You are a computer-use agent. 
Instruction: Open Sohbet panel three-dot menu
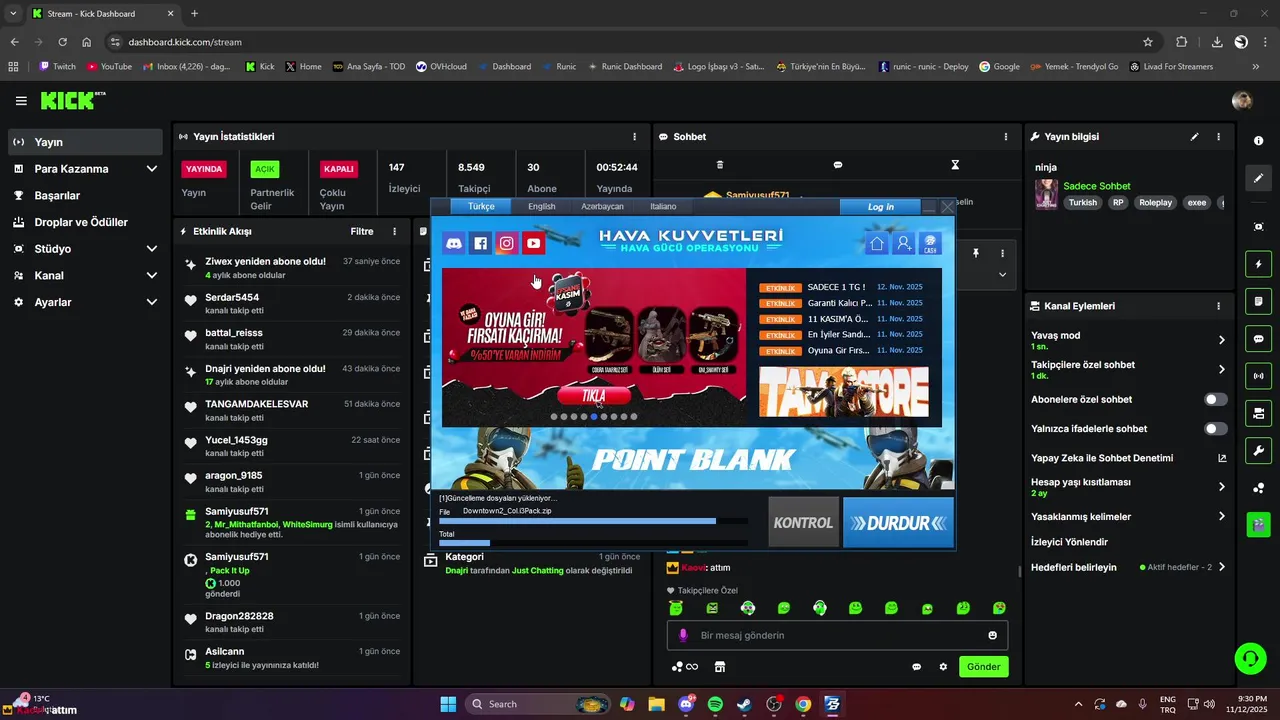pos(1006,136)
